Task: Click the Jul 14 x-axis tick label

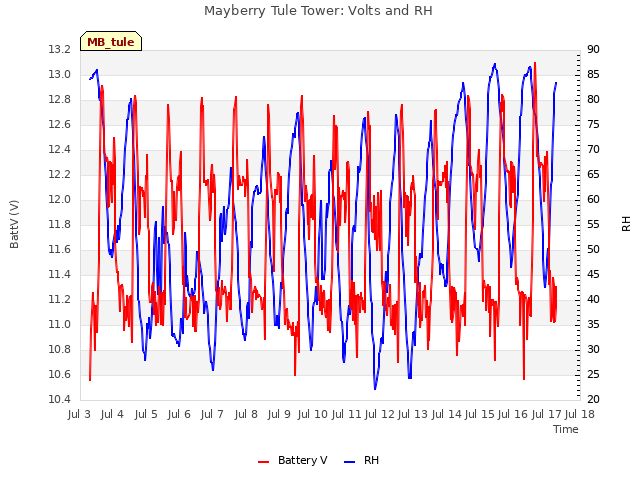Action: (446, 414)
